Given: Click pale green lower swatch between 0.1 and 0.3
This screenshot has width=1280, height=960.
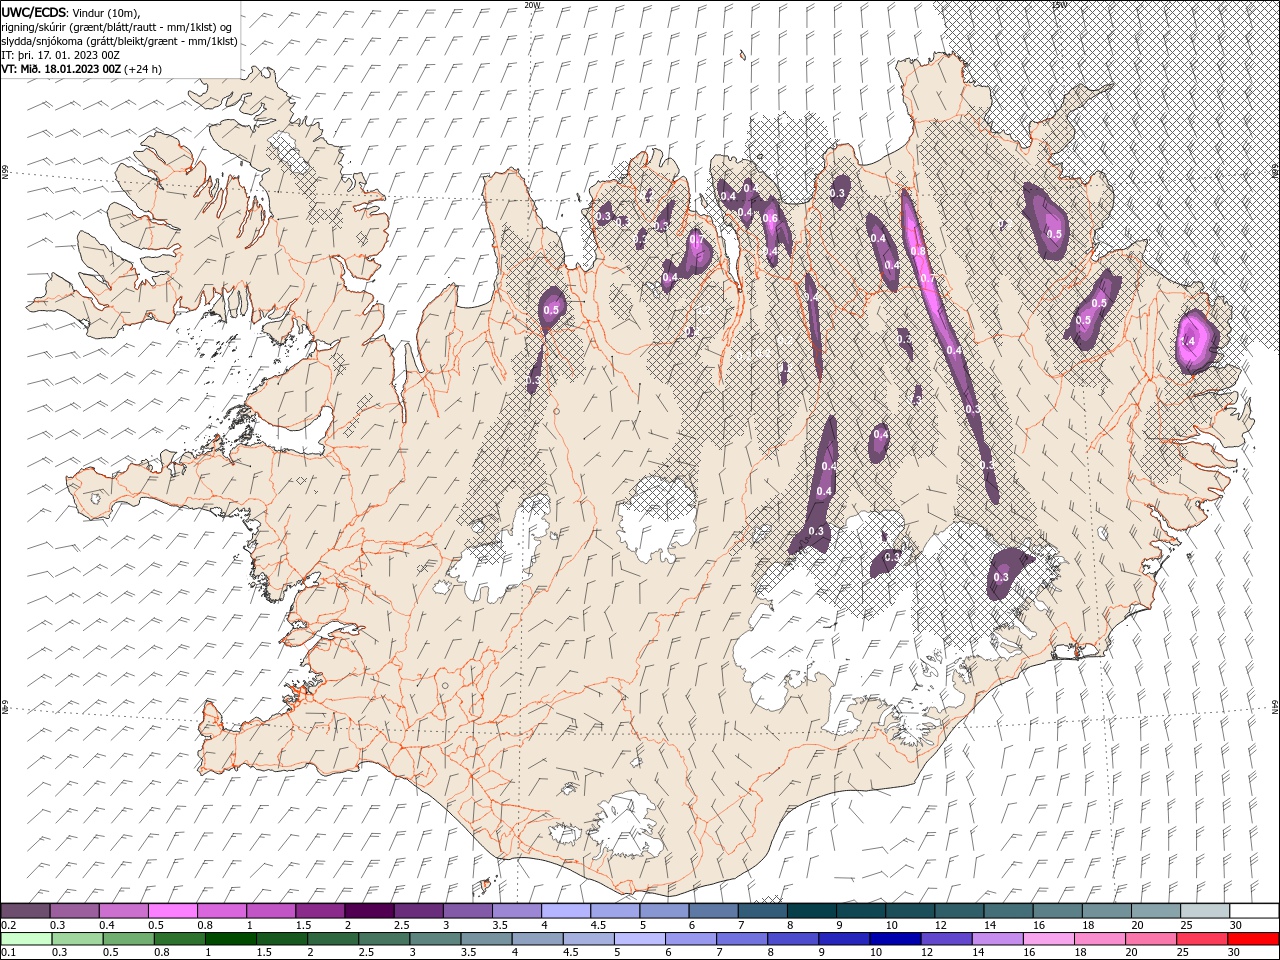Looking at the screenshot, I should 27,939.
